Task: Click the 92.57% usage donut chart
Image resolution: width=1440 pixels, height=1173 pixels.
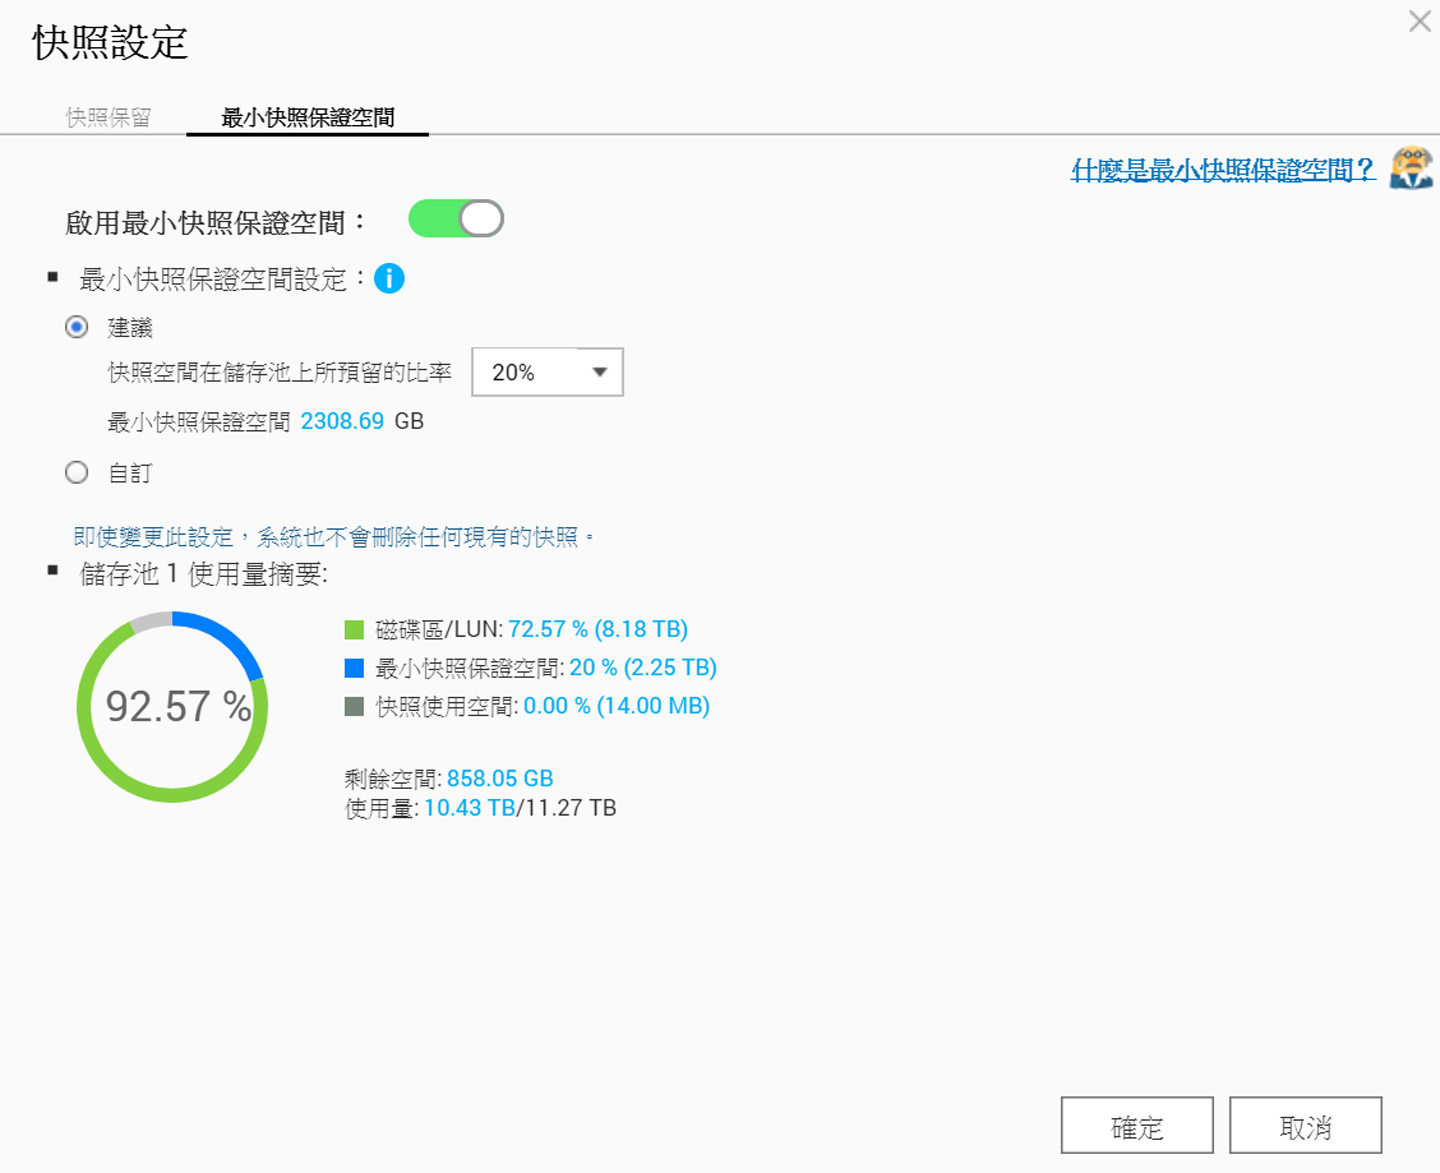Action: click(172, 707)
